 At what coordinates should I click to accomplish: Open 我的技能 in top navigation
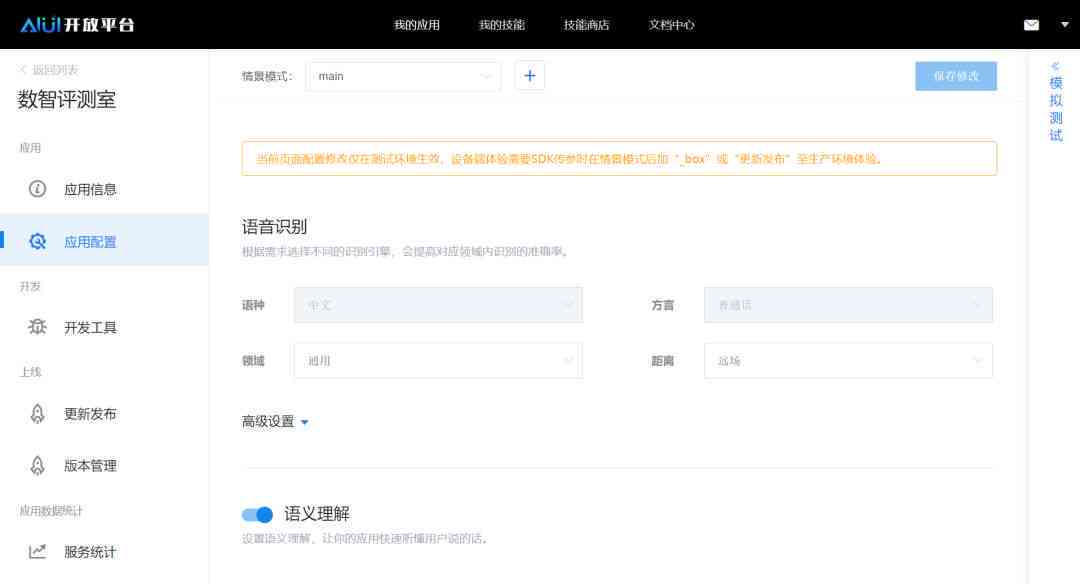pos(501,25)
